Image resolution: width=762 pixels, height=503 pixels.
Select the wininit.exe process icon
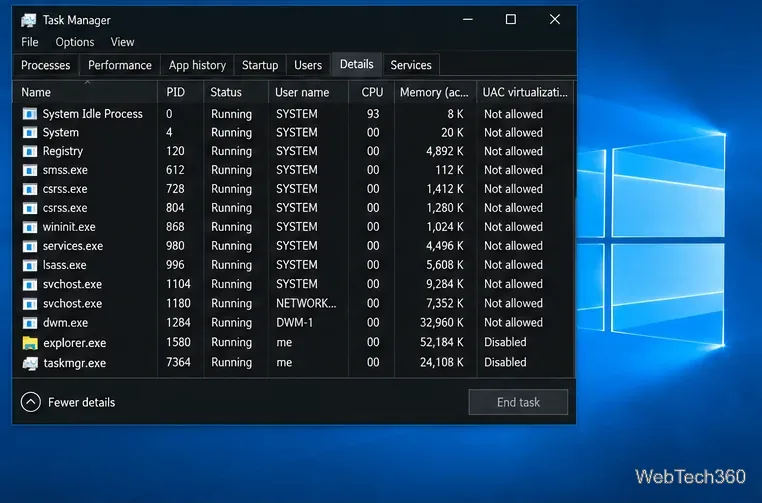coord(30,227)
